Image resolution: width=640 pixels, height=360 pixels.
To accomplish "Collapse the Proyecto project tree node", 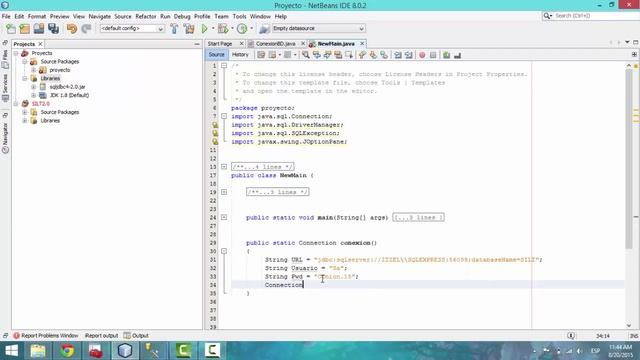I will click(x=16, y=53).
